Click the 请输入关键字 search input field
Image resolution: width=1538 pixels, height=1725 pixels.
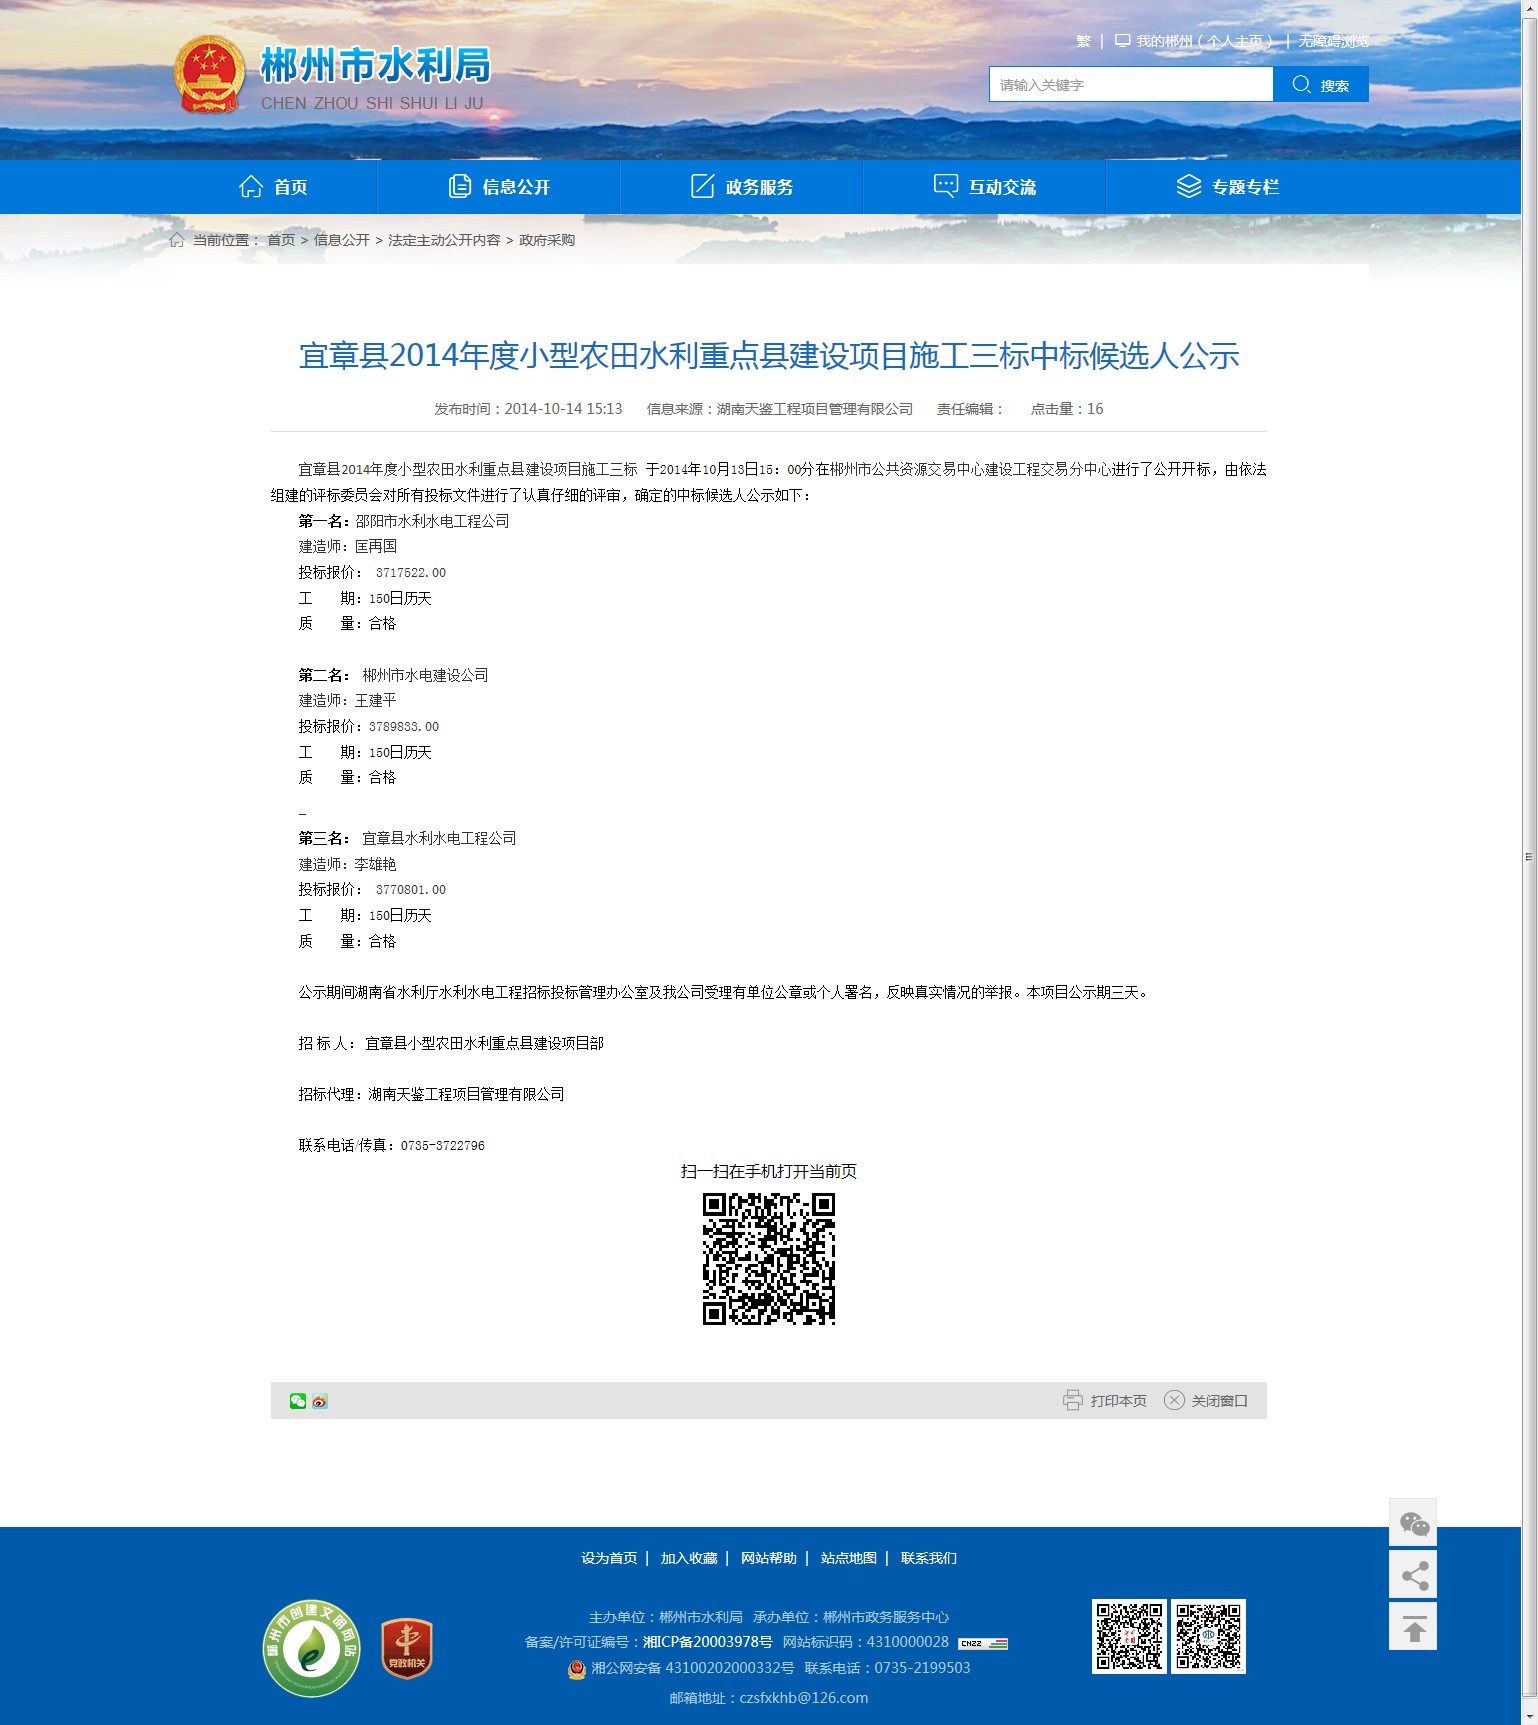(x=1130, y=85)
